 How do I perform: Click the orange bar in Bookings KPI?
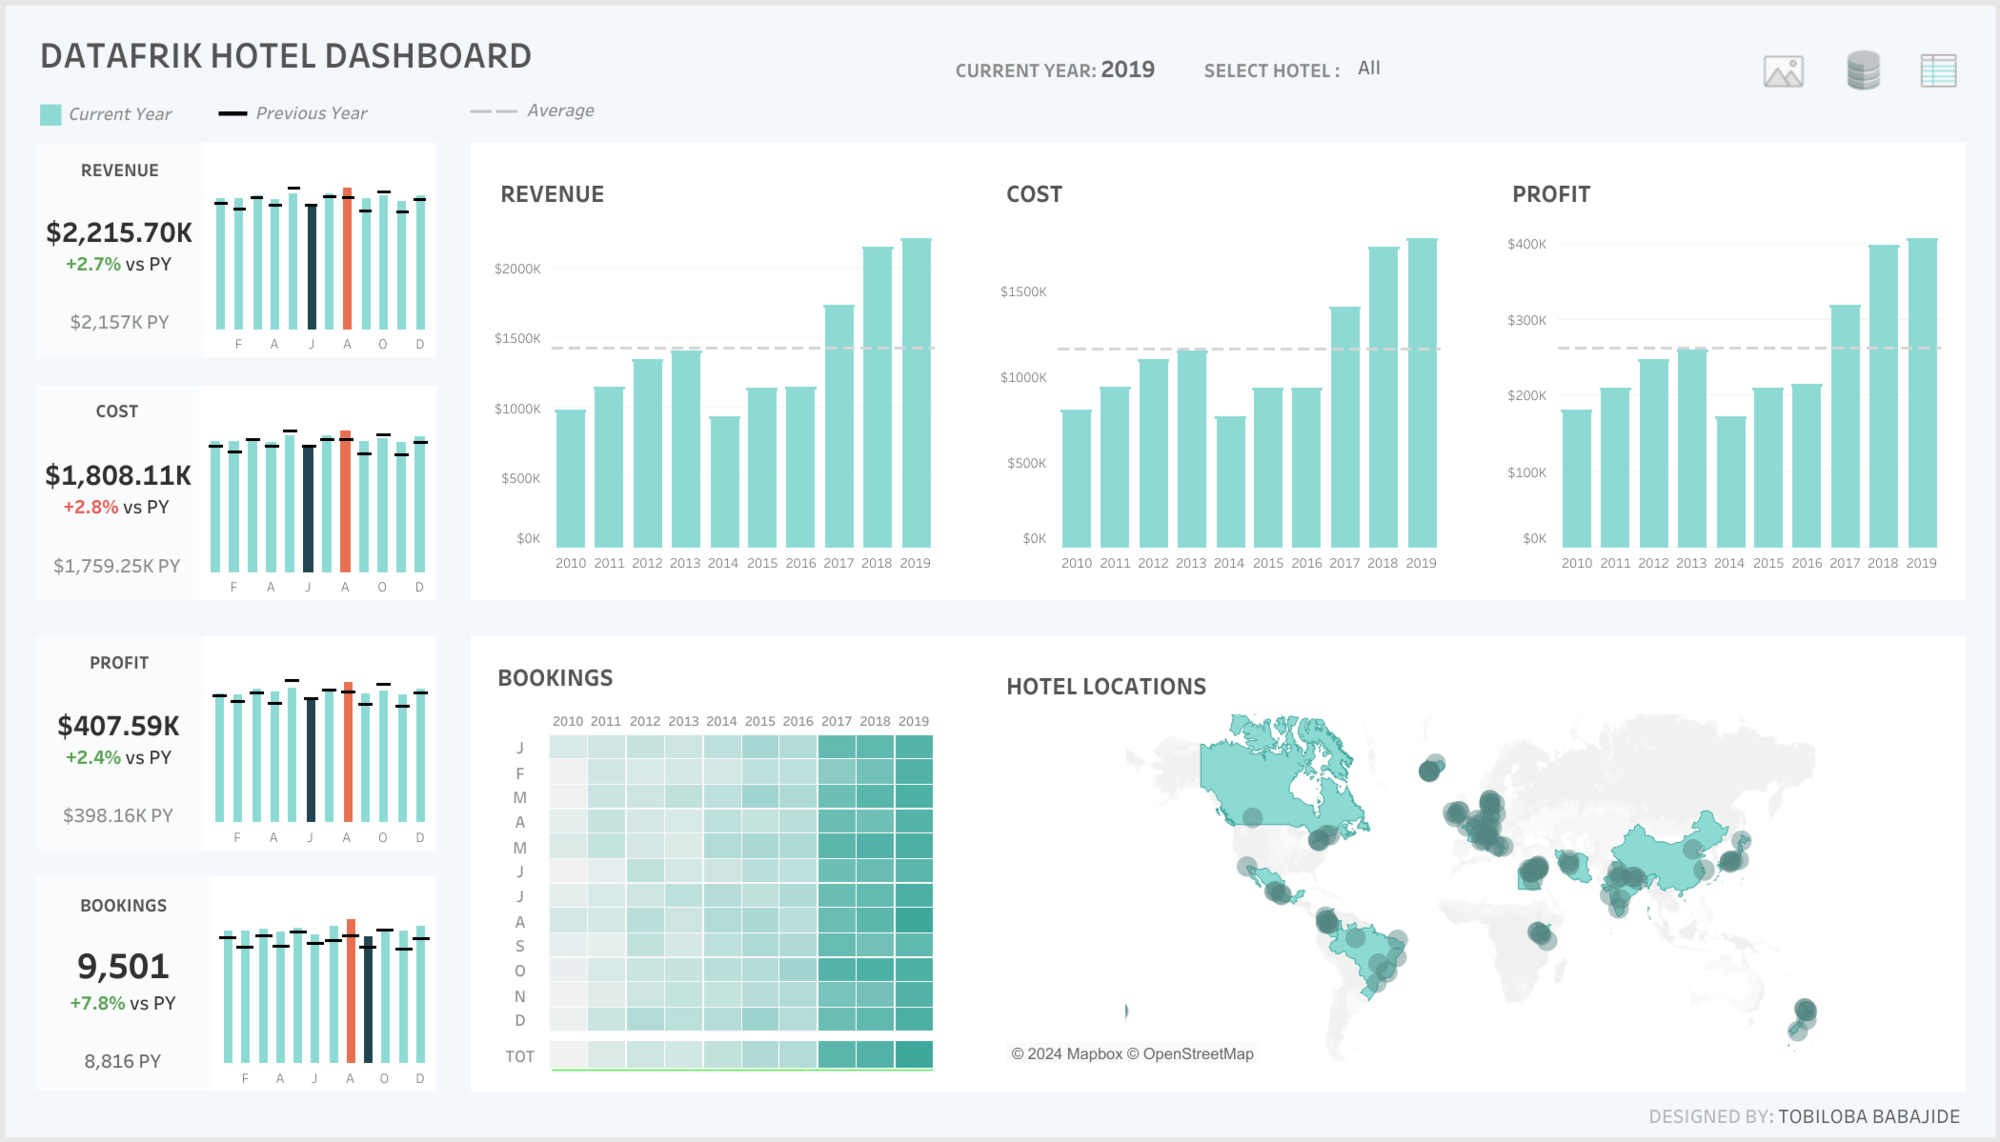click(351, 990)
